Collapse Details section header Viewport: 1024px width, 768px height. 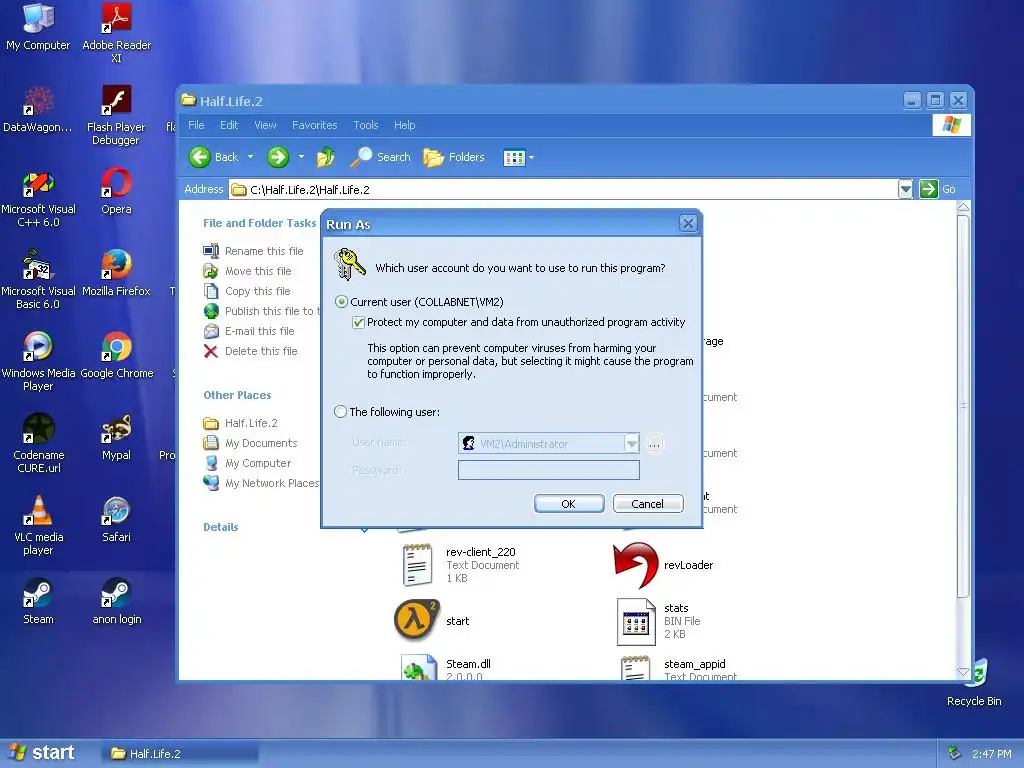click(221, 527)
